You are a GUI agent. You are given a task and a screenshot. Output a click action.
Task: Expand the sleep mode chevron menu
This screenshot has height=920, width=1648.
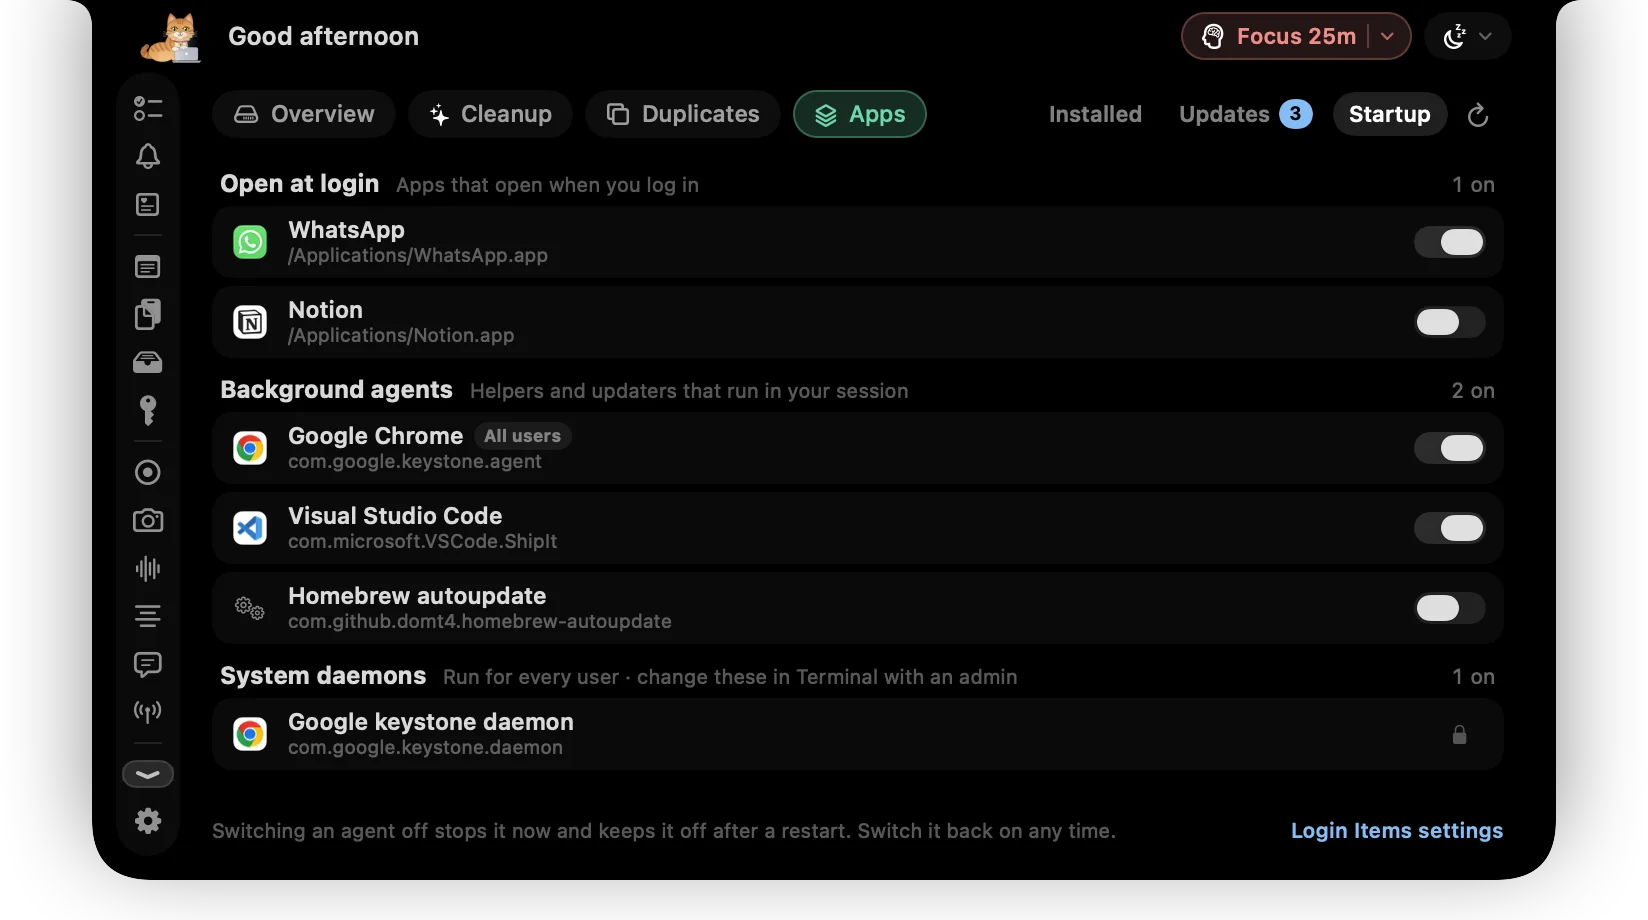1486,37
